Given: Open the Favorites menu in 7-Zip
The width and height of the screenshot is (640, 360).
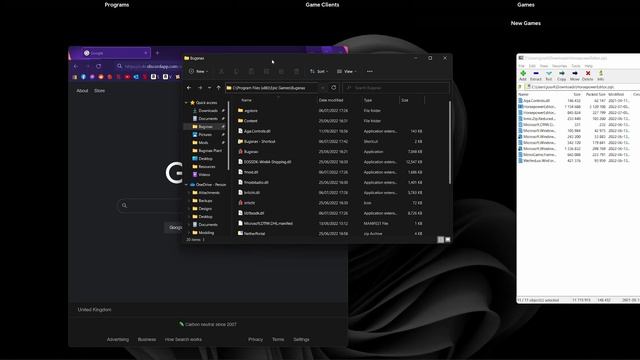Looking at the screenshot, I should (x=560, y=66).
